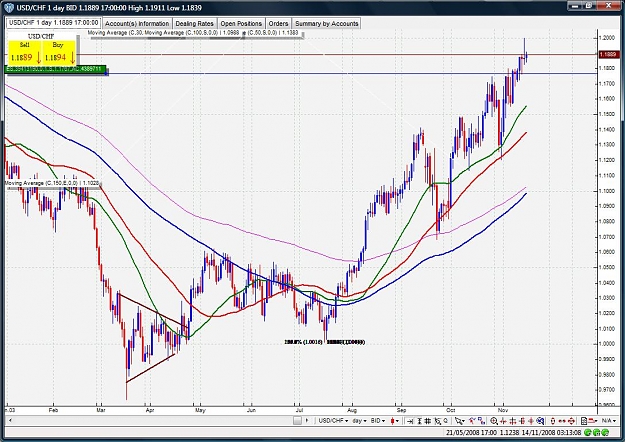The image size is (625, 442).
Task: Click the 14/11/2008 03:13:08 clock text
Action: pos(551,432)
